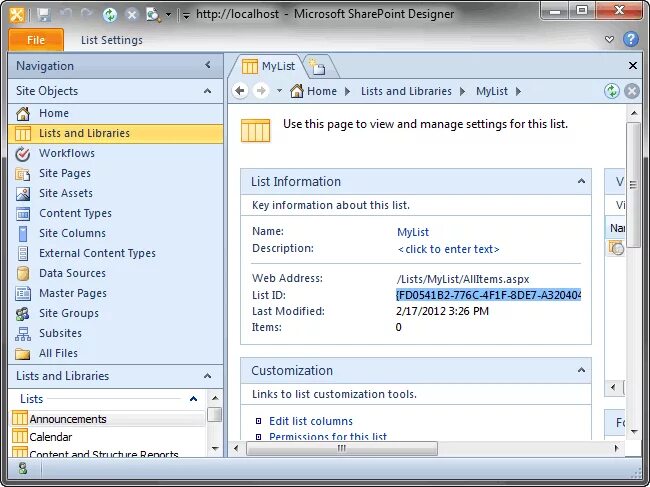Click the Stop icon in quick access toolbar
650x487 pixels.
(x=132, y=15)
